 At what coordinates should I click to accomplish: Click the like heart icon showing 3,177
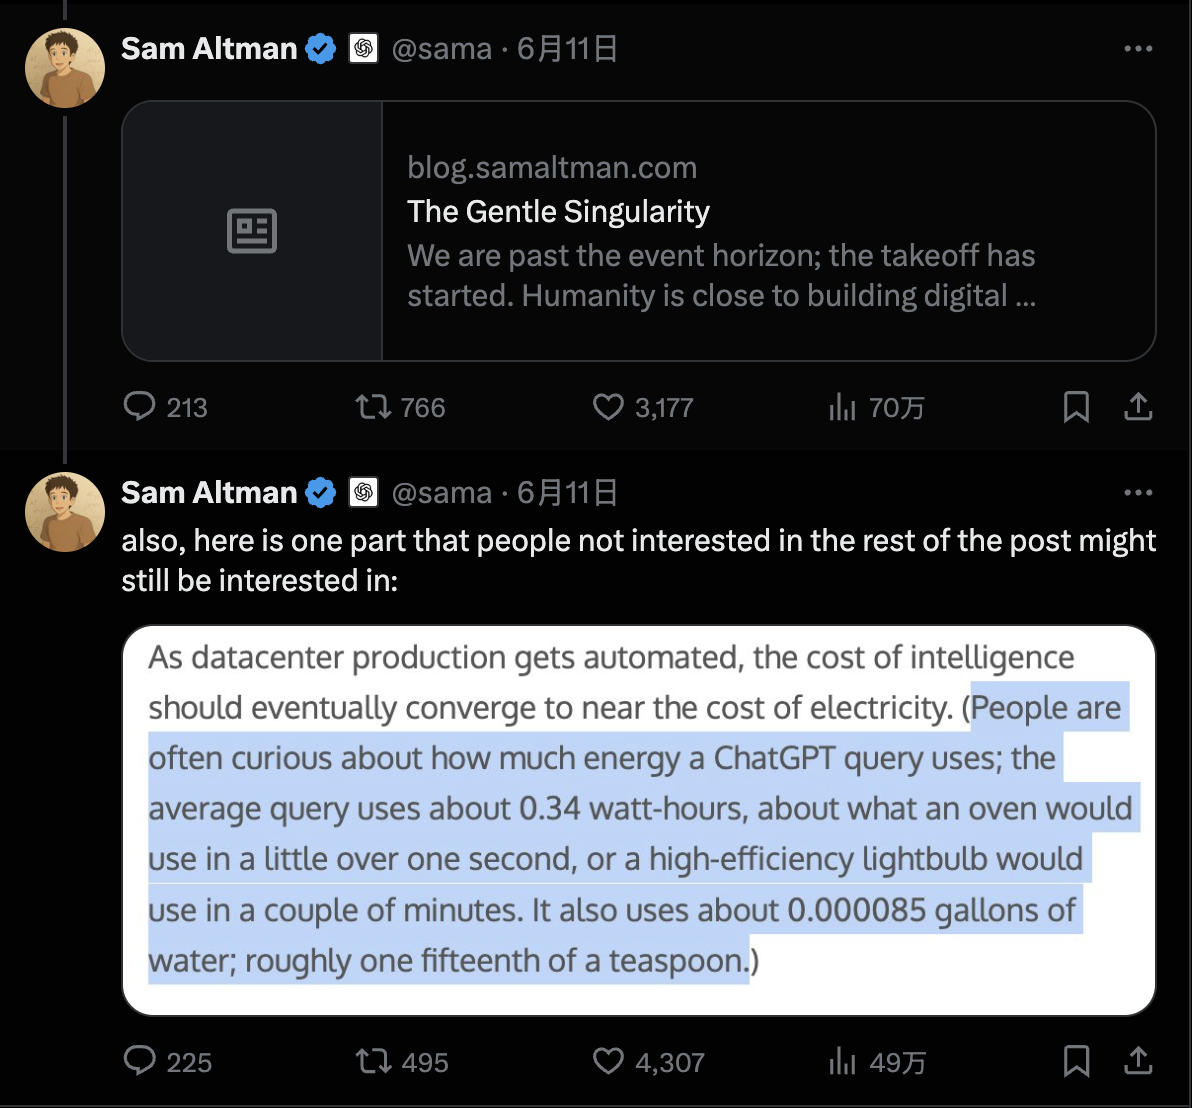(x=606, y=407)
